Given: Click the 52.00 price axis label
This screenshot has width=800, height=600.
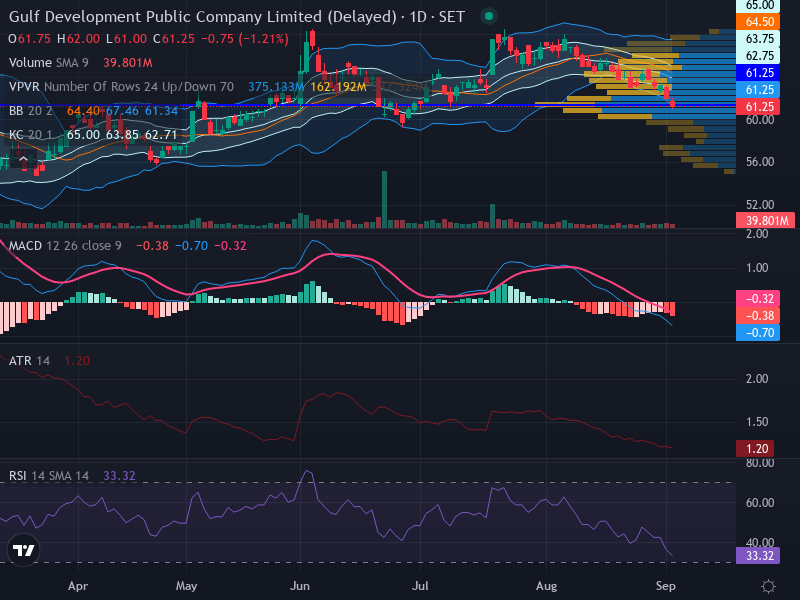Looking at the screenshot, I should 760,205.
